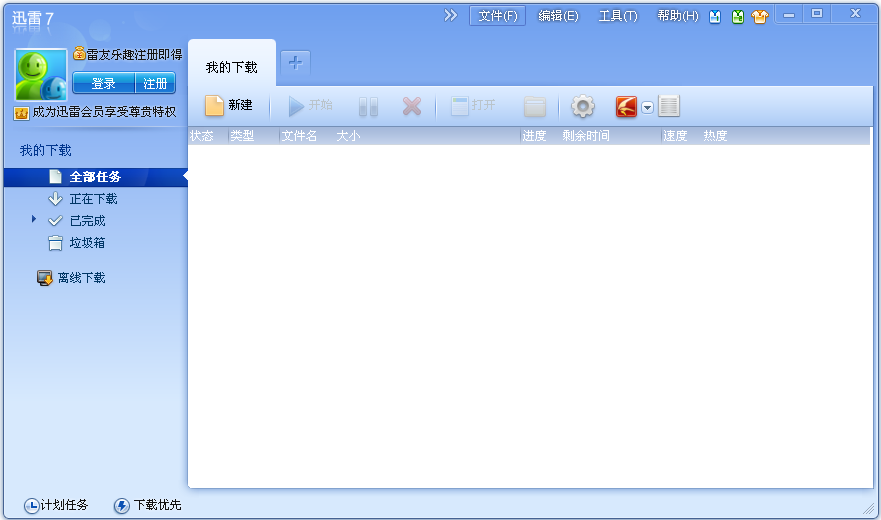Click 成为迅雷会员享受尊贵特权 membership link

coord(105,112)
